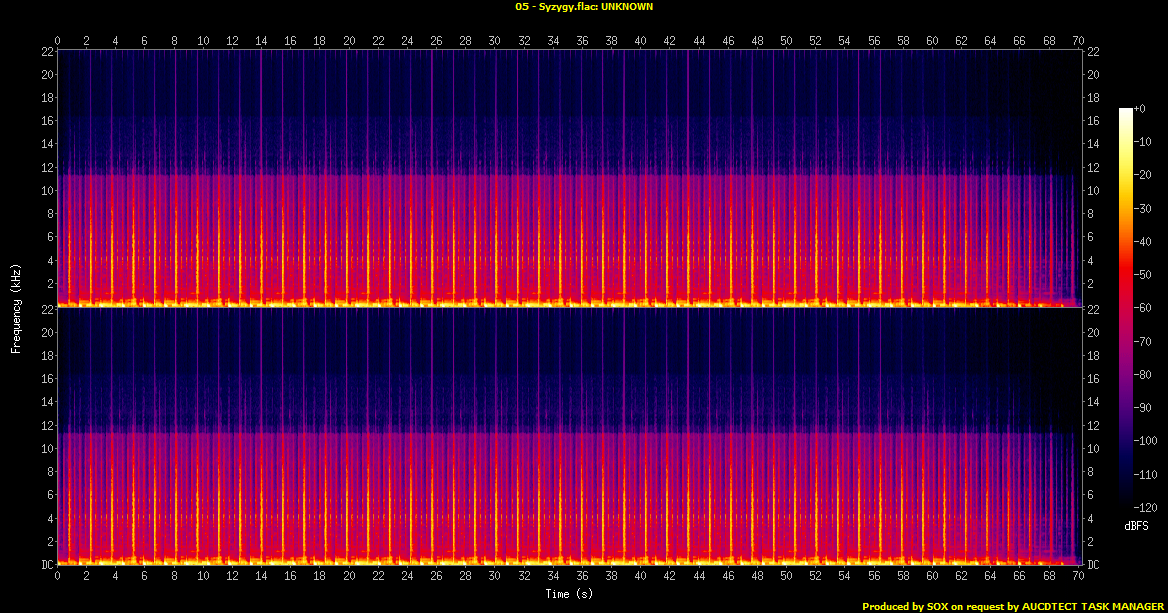Click the 'DC' label at bottom-left of lower channel
The width and height of the screenshot is (1168, 613).
(46, 564)
